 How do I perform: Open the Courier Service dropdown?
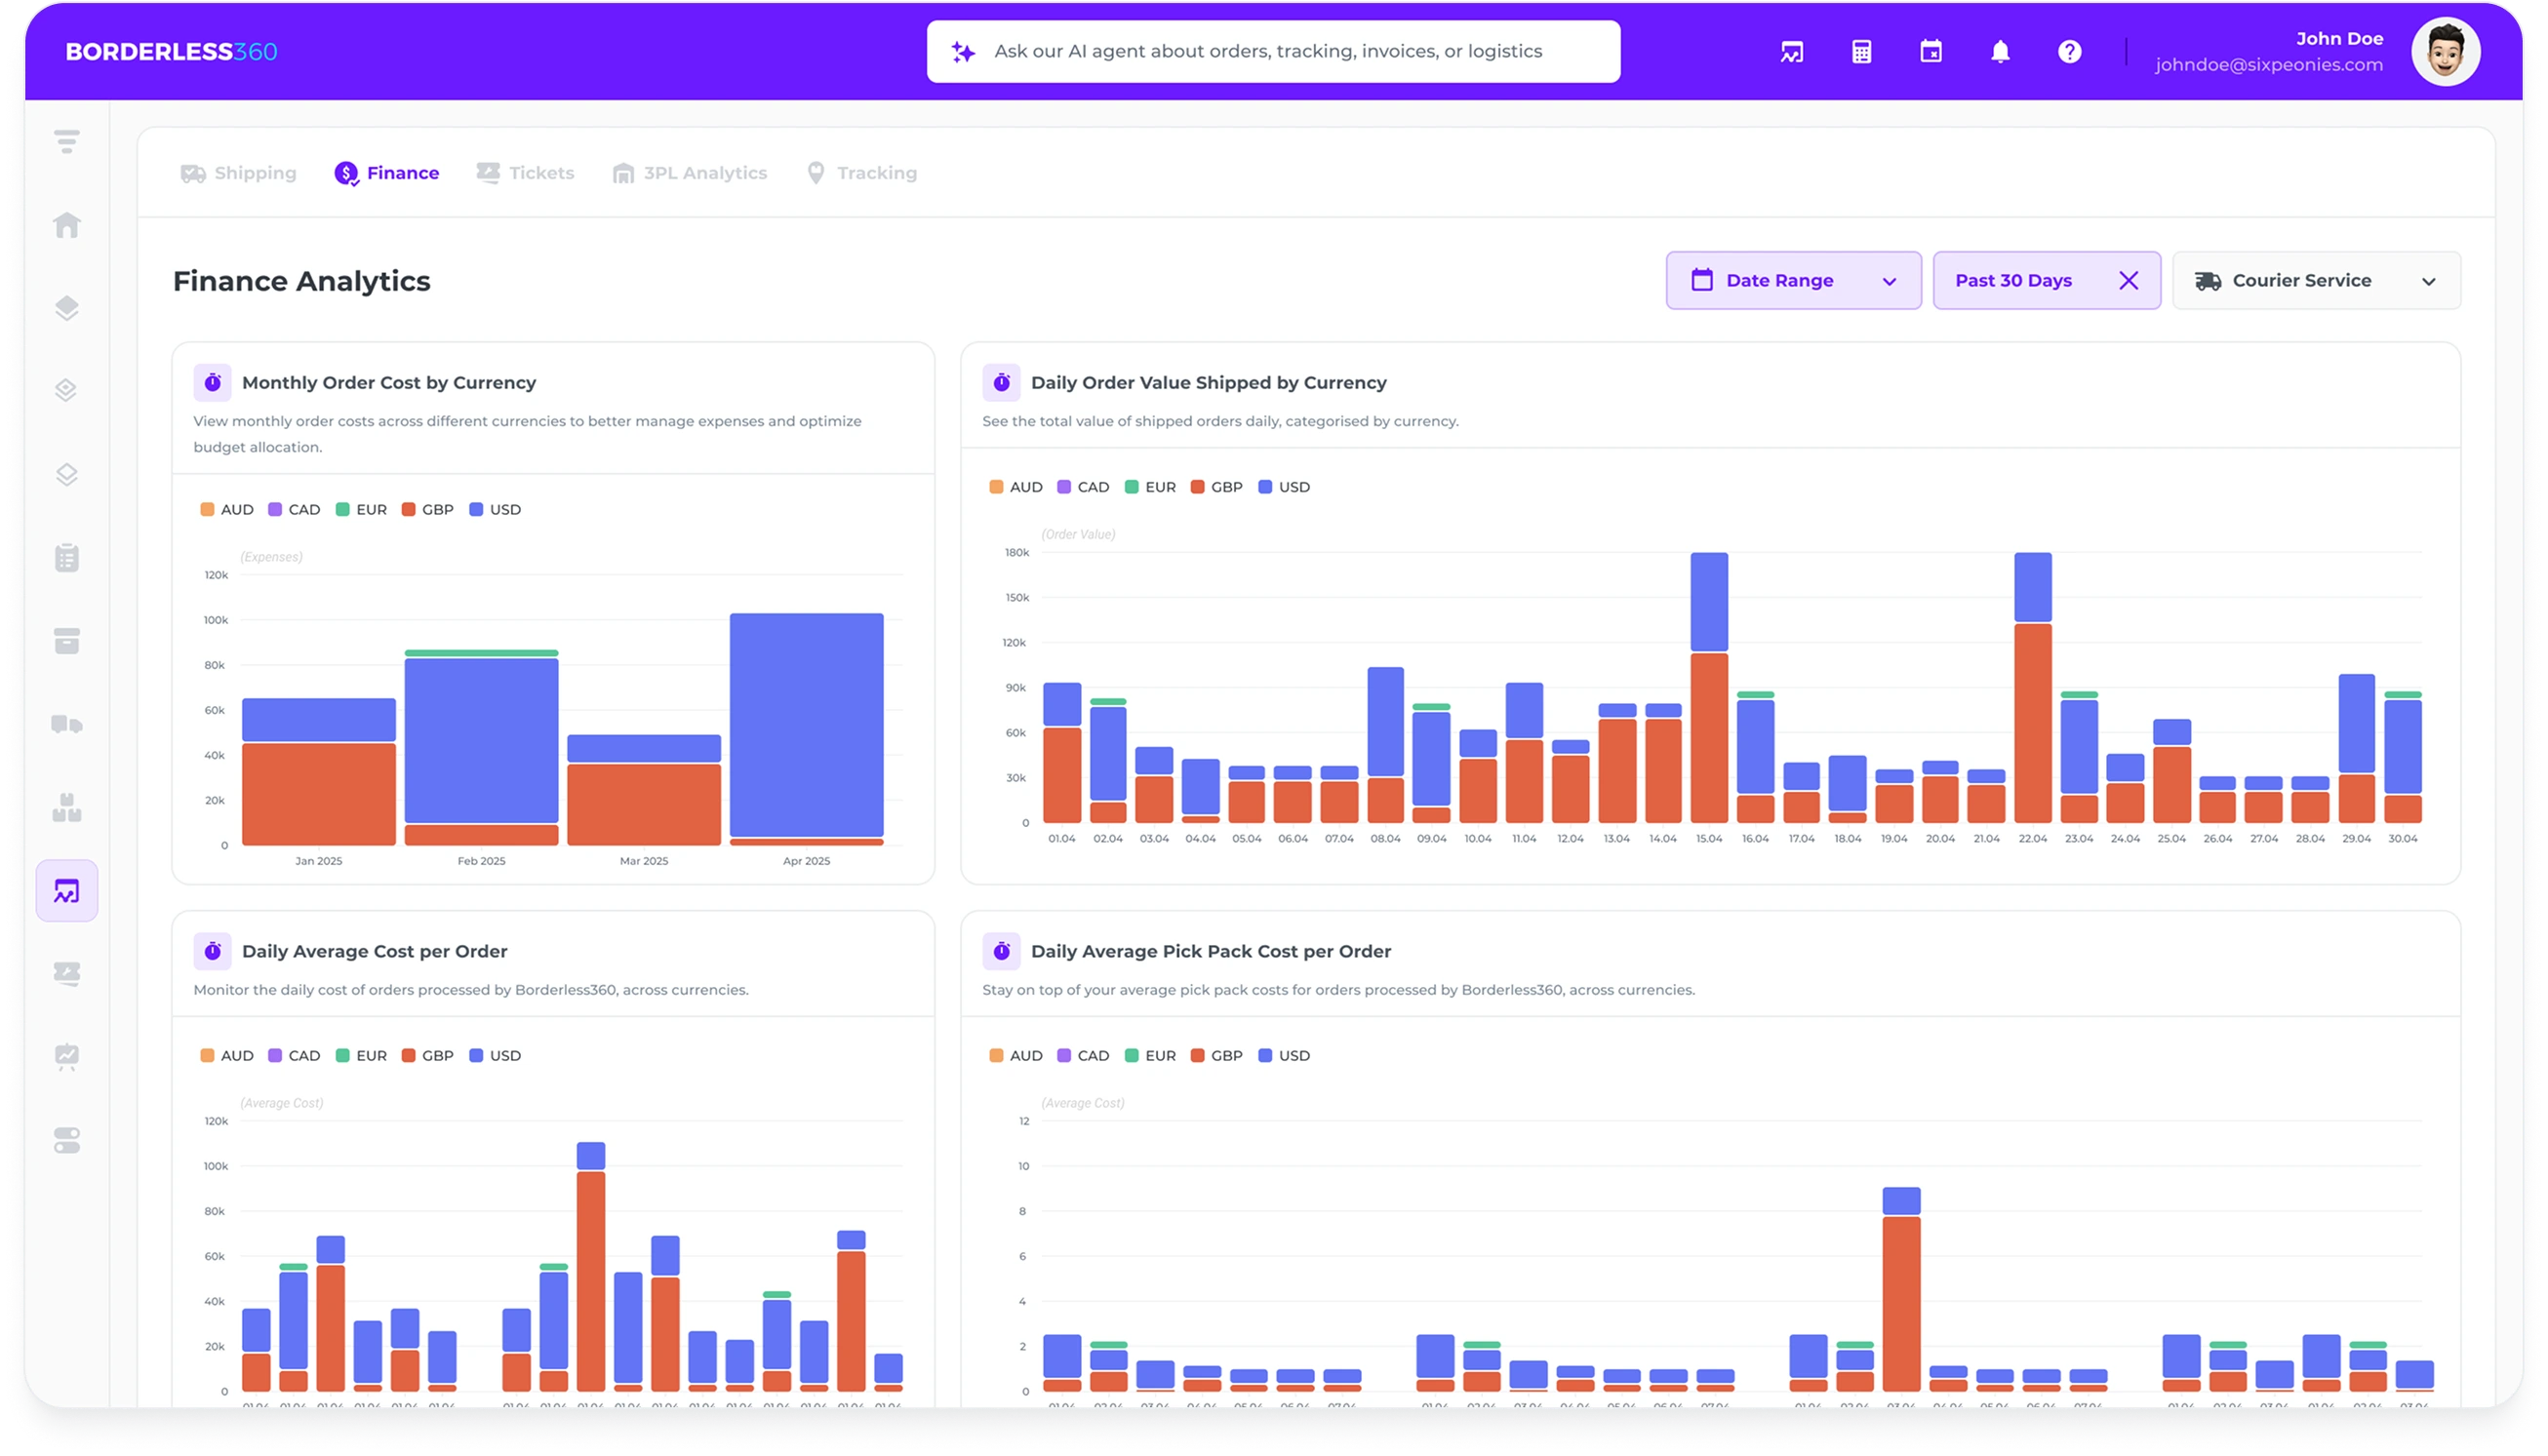tap(2315, 281)
